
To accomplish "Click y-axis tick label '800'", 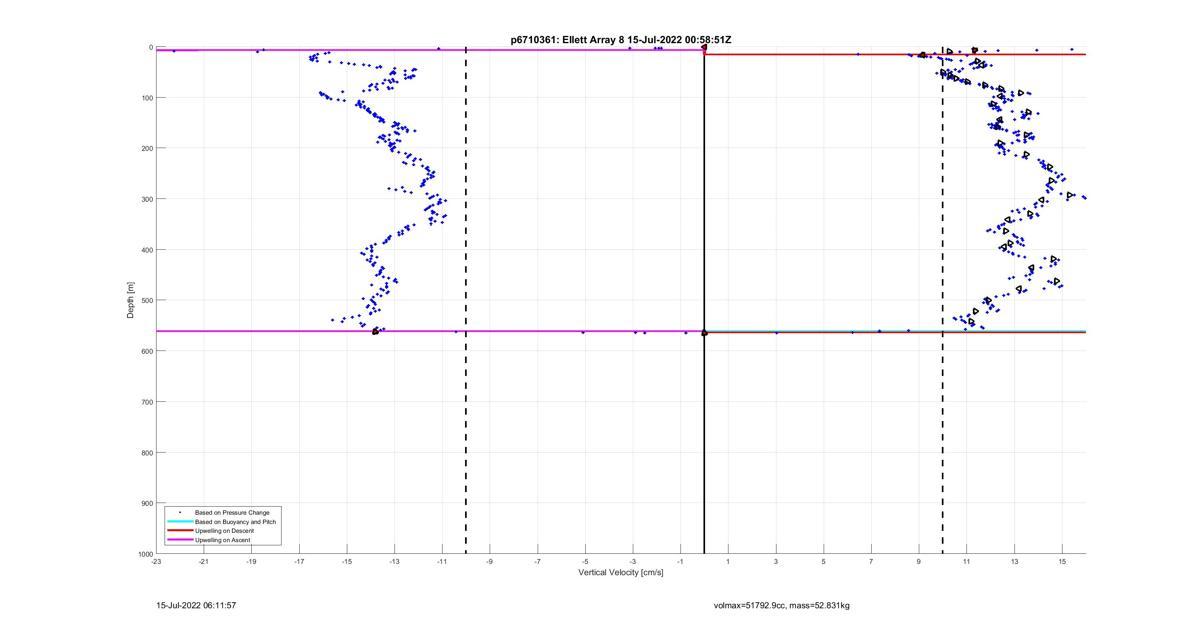I will tap(146, 452).
